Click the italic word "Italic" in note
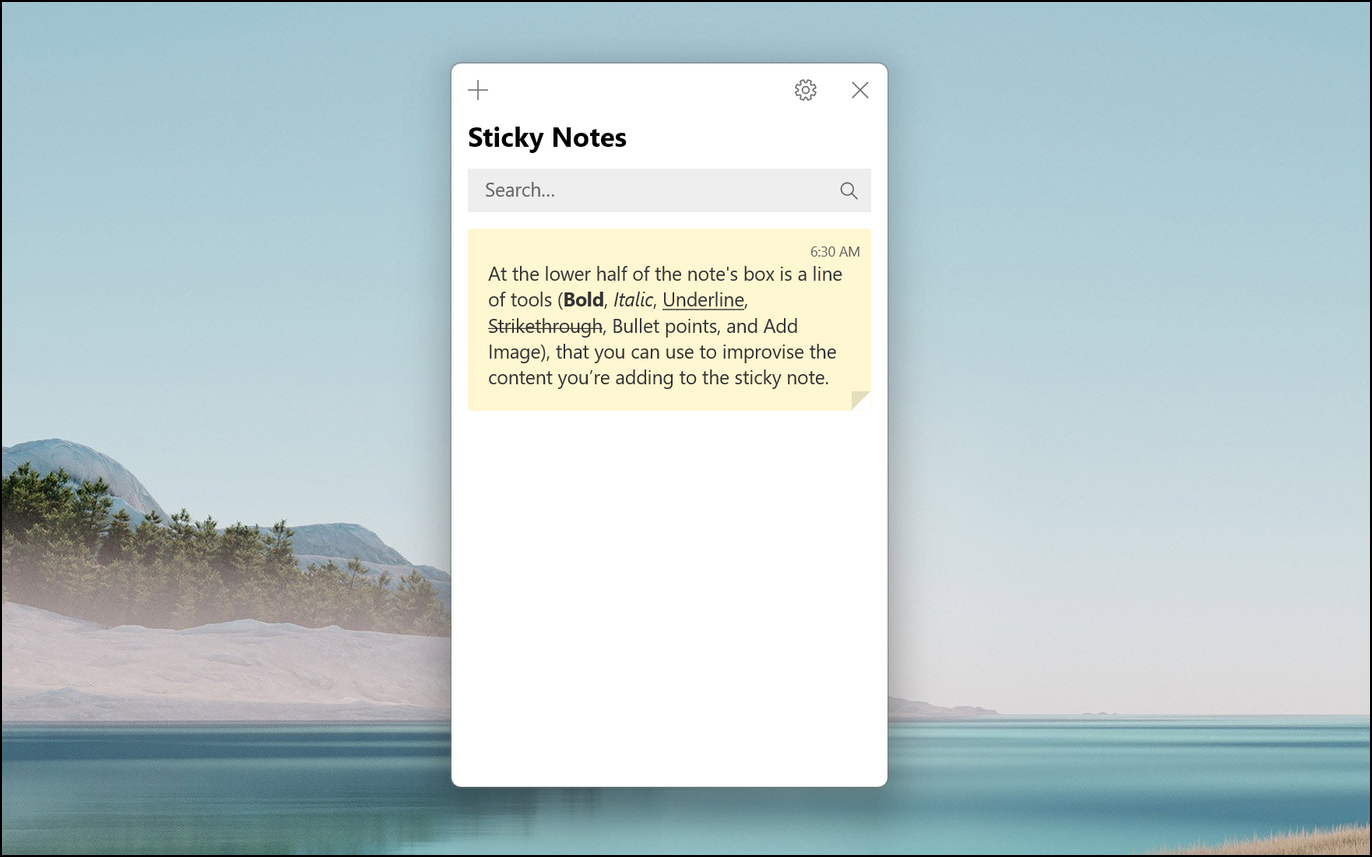Screen dimensions: 1372x857 click(633, 300)
